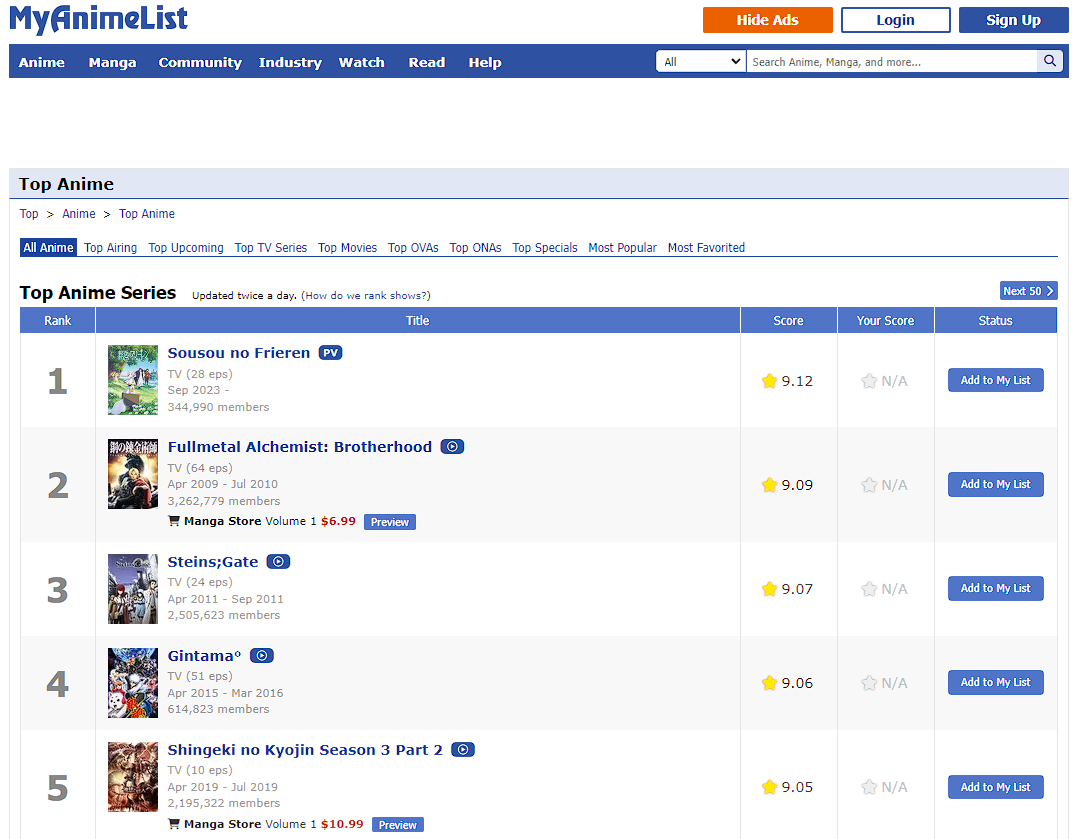The width and height of the screenshot is (1076, 839).
Task: Select Top Airing from the ranking filters
Action: click(110, 247)
